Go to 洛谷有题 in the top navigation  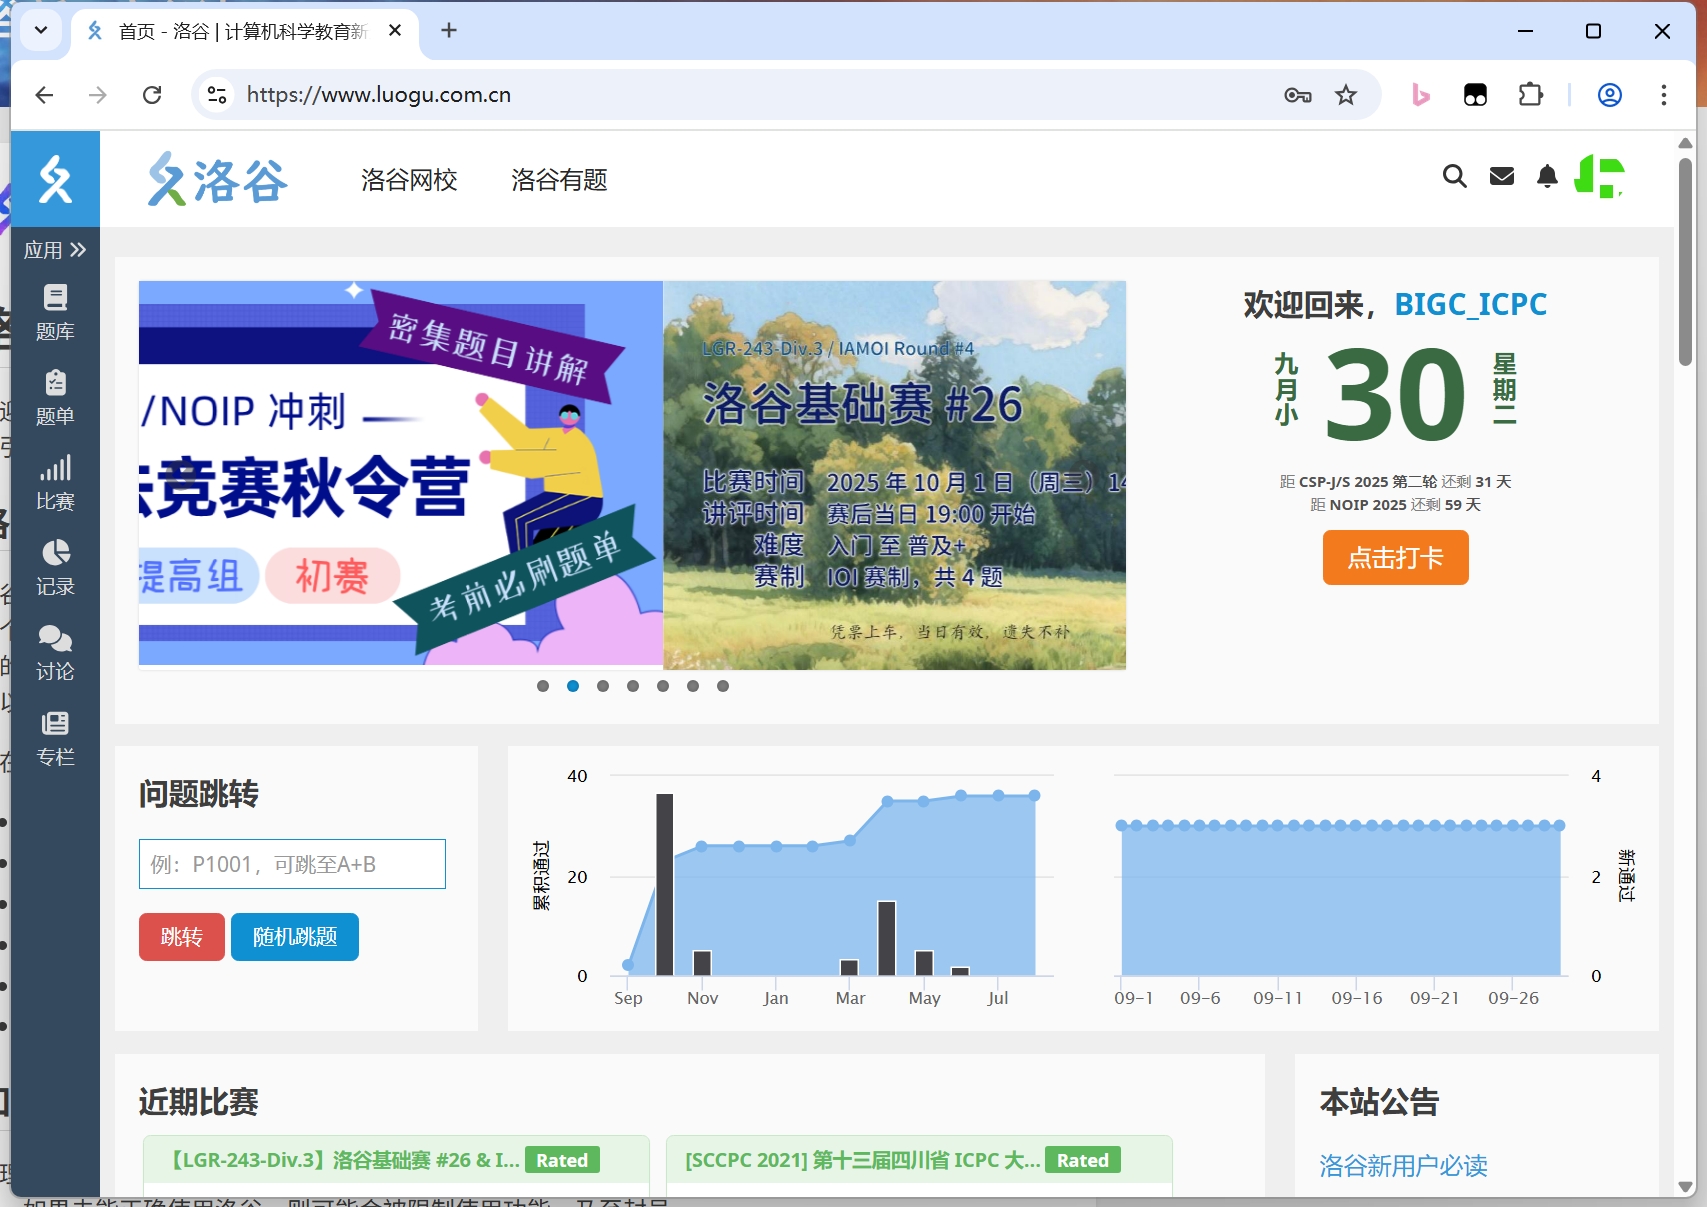[559, 180]
